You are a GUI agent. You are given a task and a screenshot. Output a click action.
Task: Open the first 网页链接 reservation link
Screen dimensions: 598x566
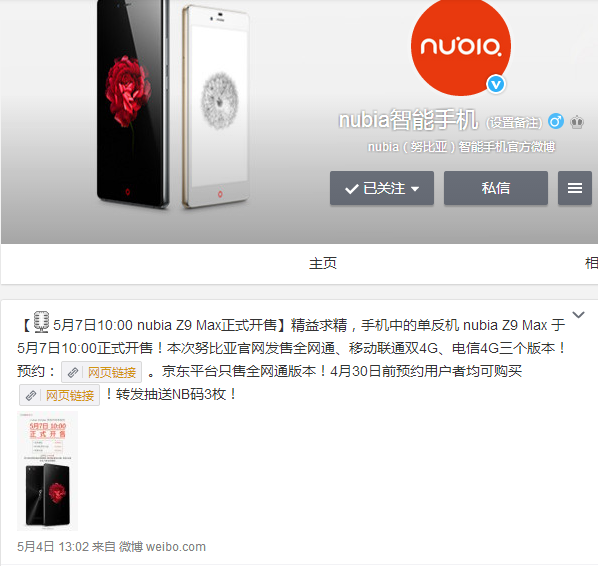(112, 372)
